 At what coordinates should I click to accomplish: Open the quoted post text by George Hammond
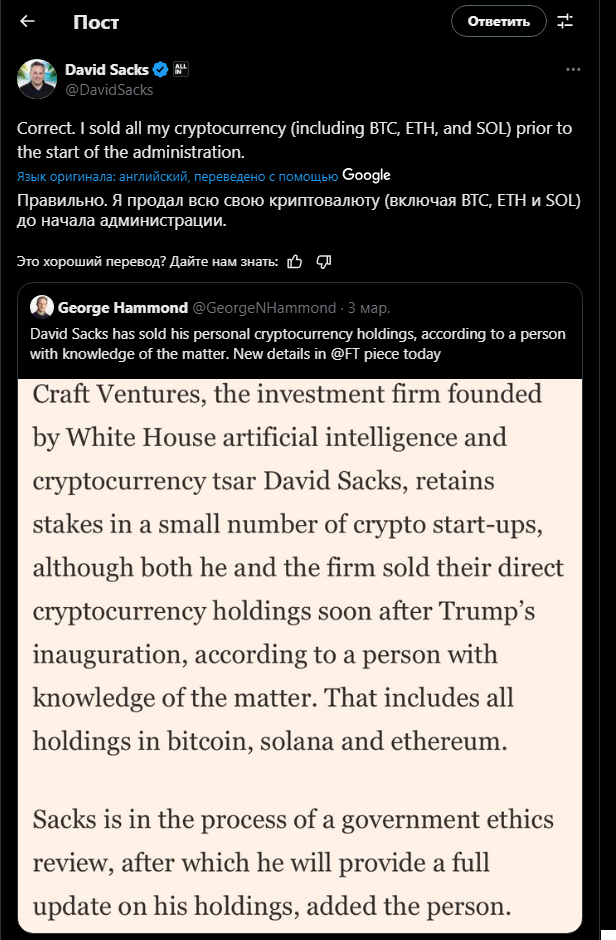(299, 343)
